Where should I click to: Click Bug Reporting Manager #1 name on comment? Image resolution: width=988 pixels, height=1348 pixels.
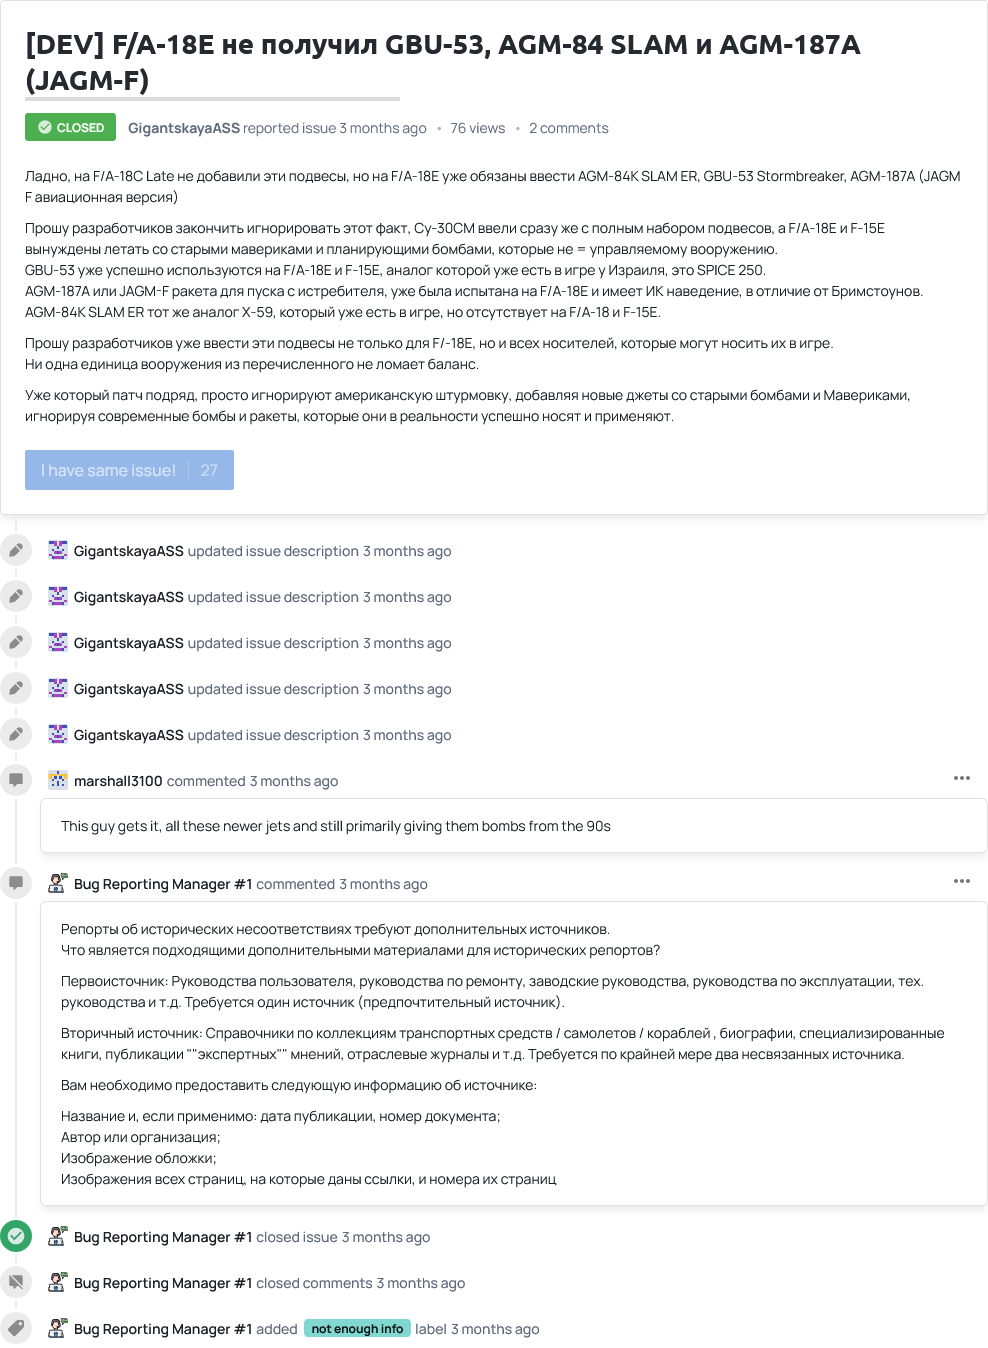163,884
